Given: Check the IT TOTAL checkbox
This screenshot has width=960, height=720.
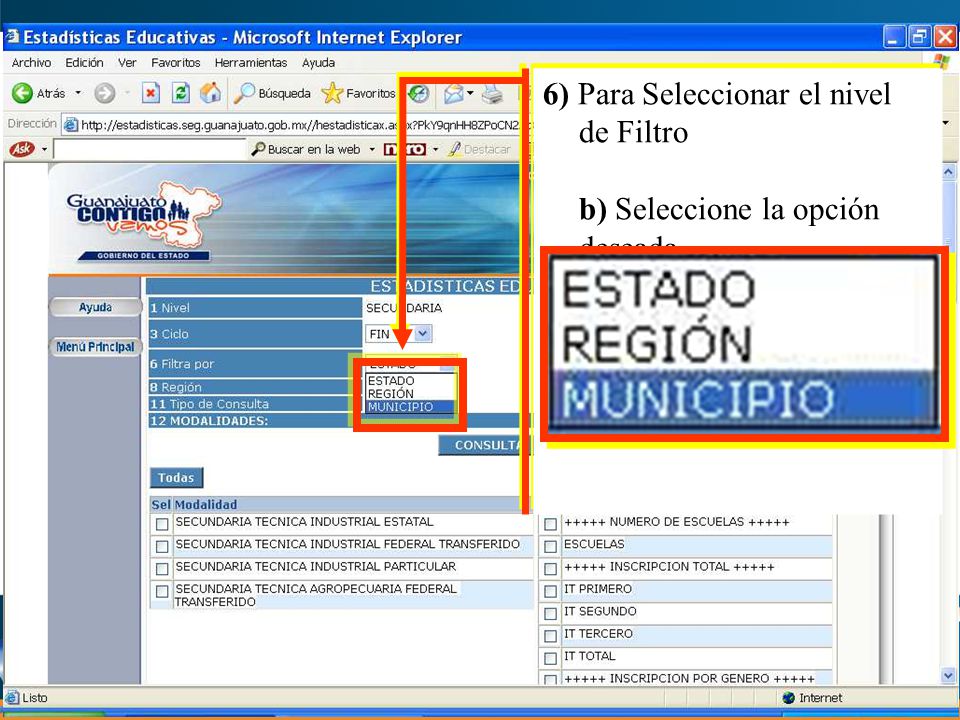Looking at the screenshot, I should coord(550,658).
